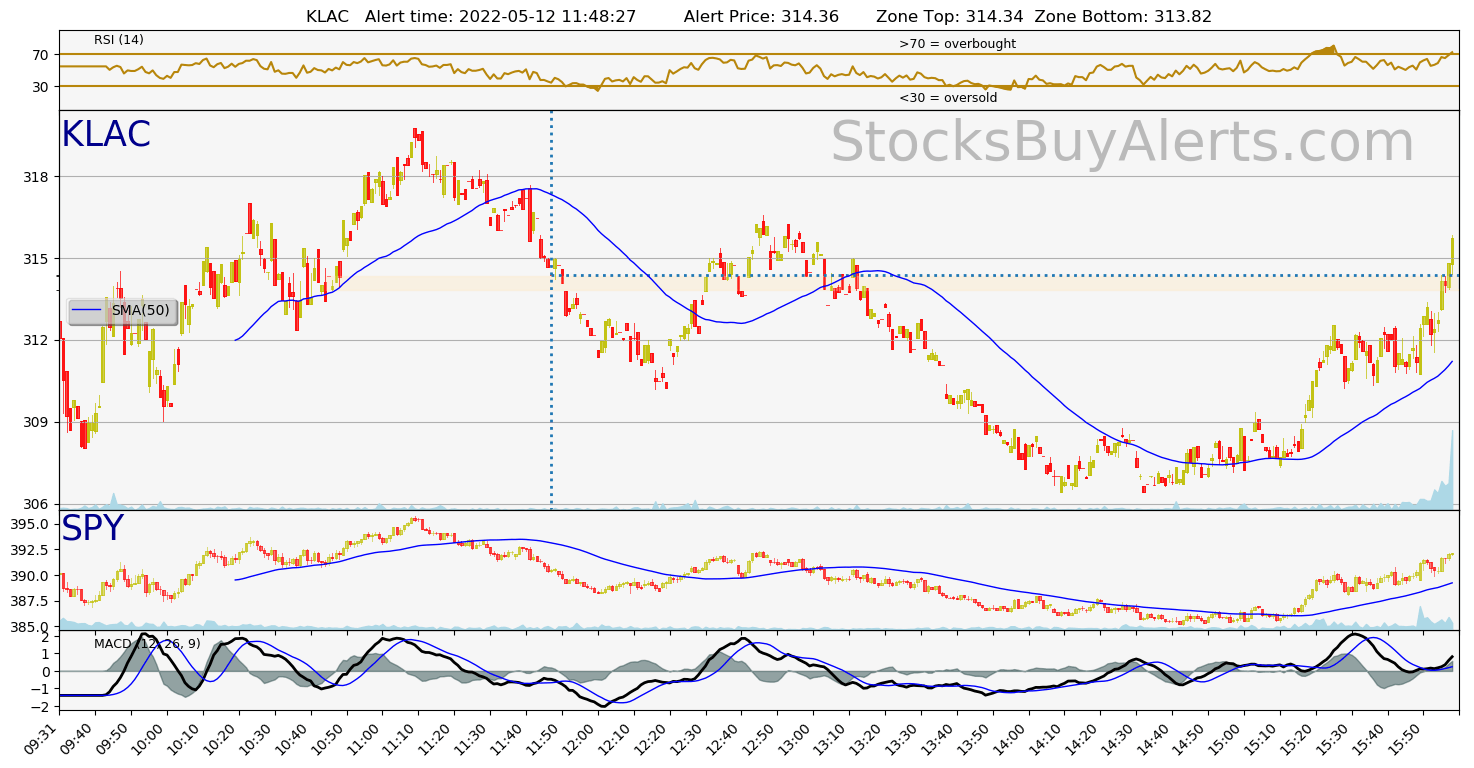
Task: Click the MACD (12, 26, 9) label
Action: [147, 643]
